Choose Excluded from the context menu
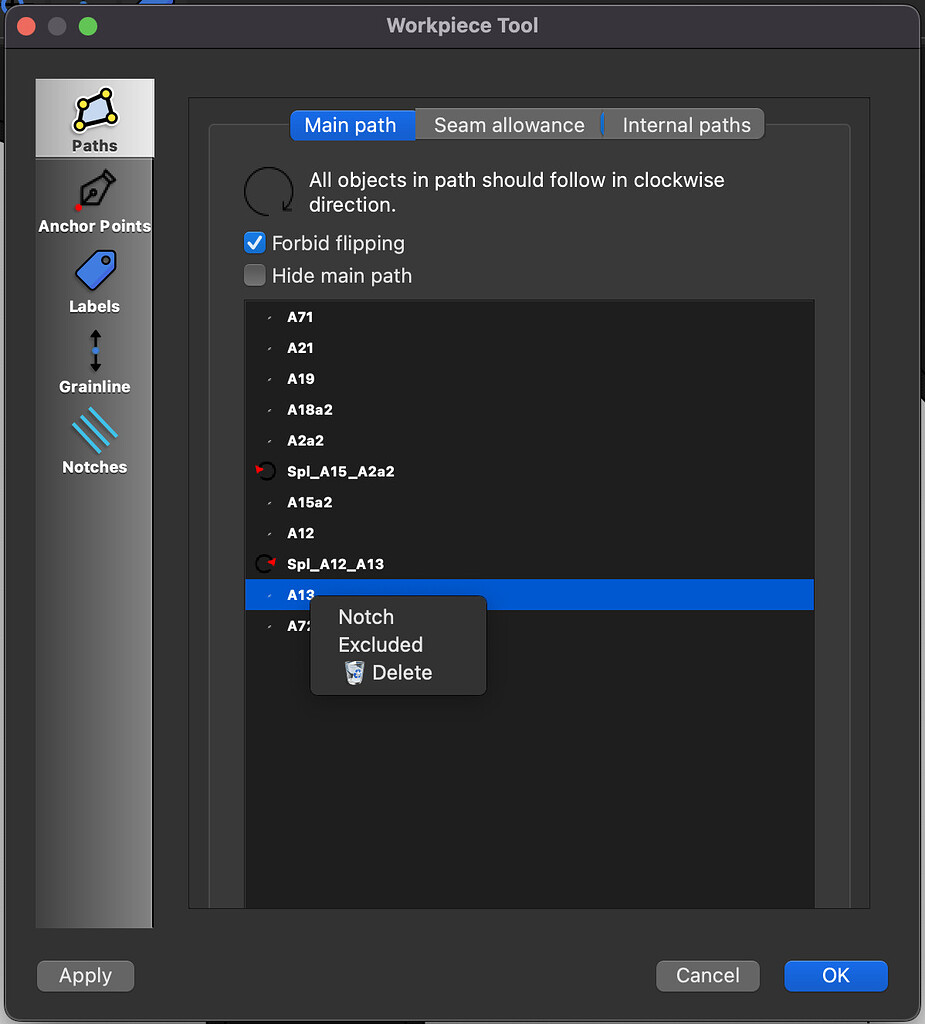Screen dimensions: 925x1024 pyautogui.click(x=380, y=645)
